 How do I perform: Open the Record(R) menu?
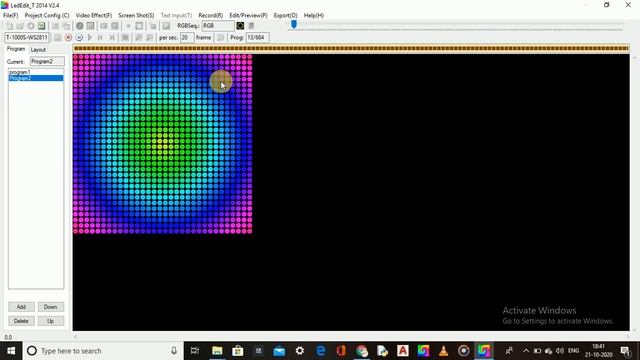click(x=211, y=15)
